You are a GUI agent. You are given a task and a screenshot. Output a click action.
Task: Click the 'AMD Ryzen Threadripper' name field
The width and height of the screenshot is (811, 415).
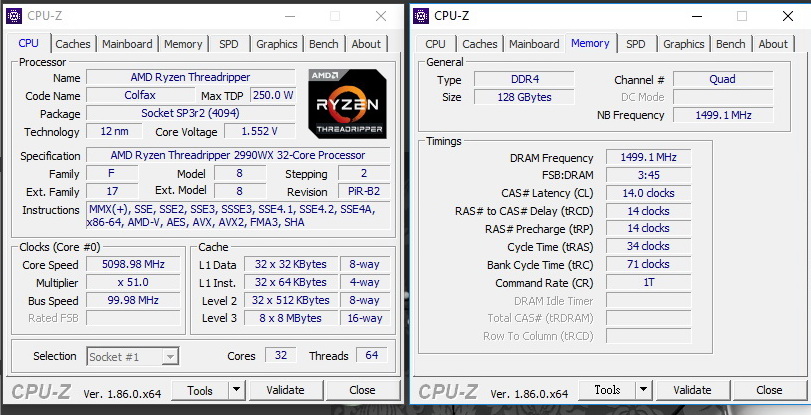(x=190, y=78)
